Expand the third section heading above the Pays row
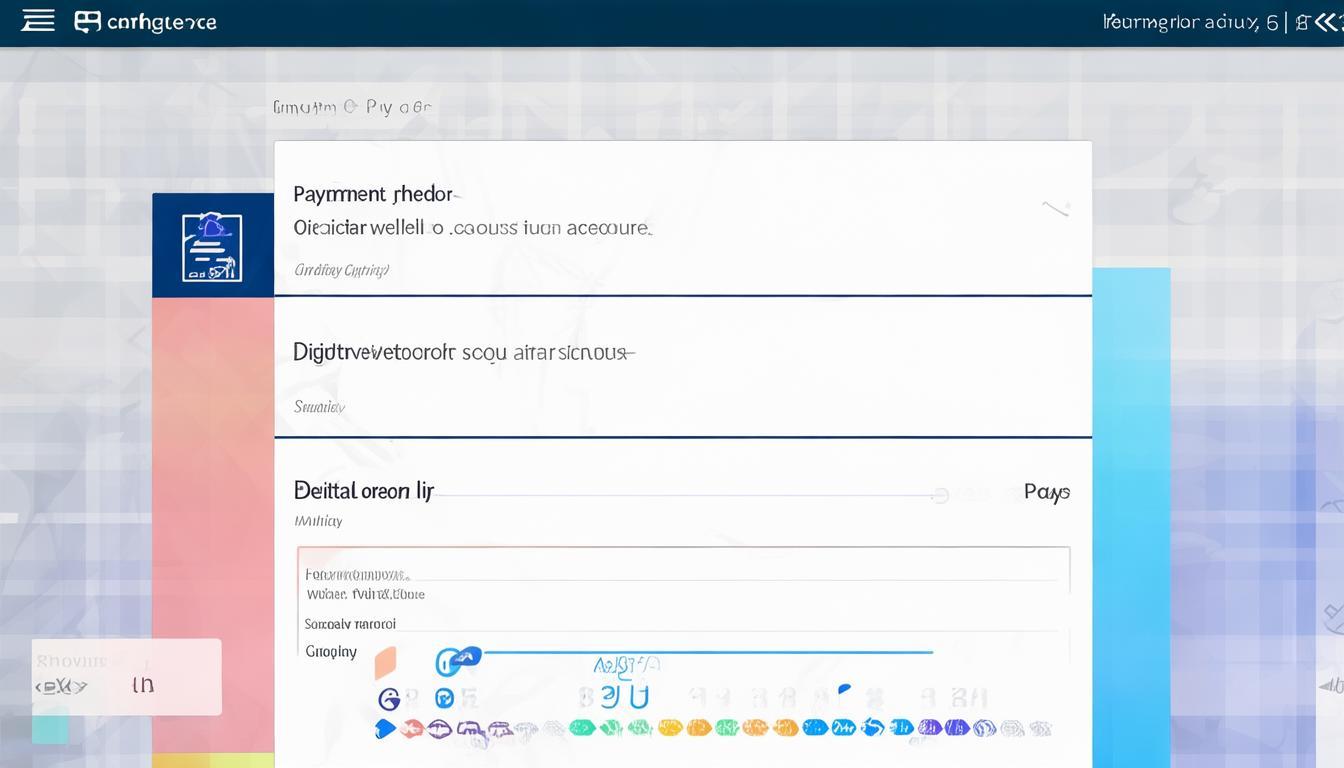The image size is (1344, 768). click(364, 491)
